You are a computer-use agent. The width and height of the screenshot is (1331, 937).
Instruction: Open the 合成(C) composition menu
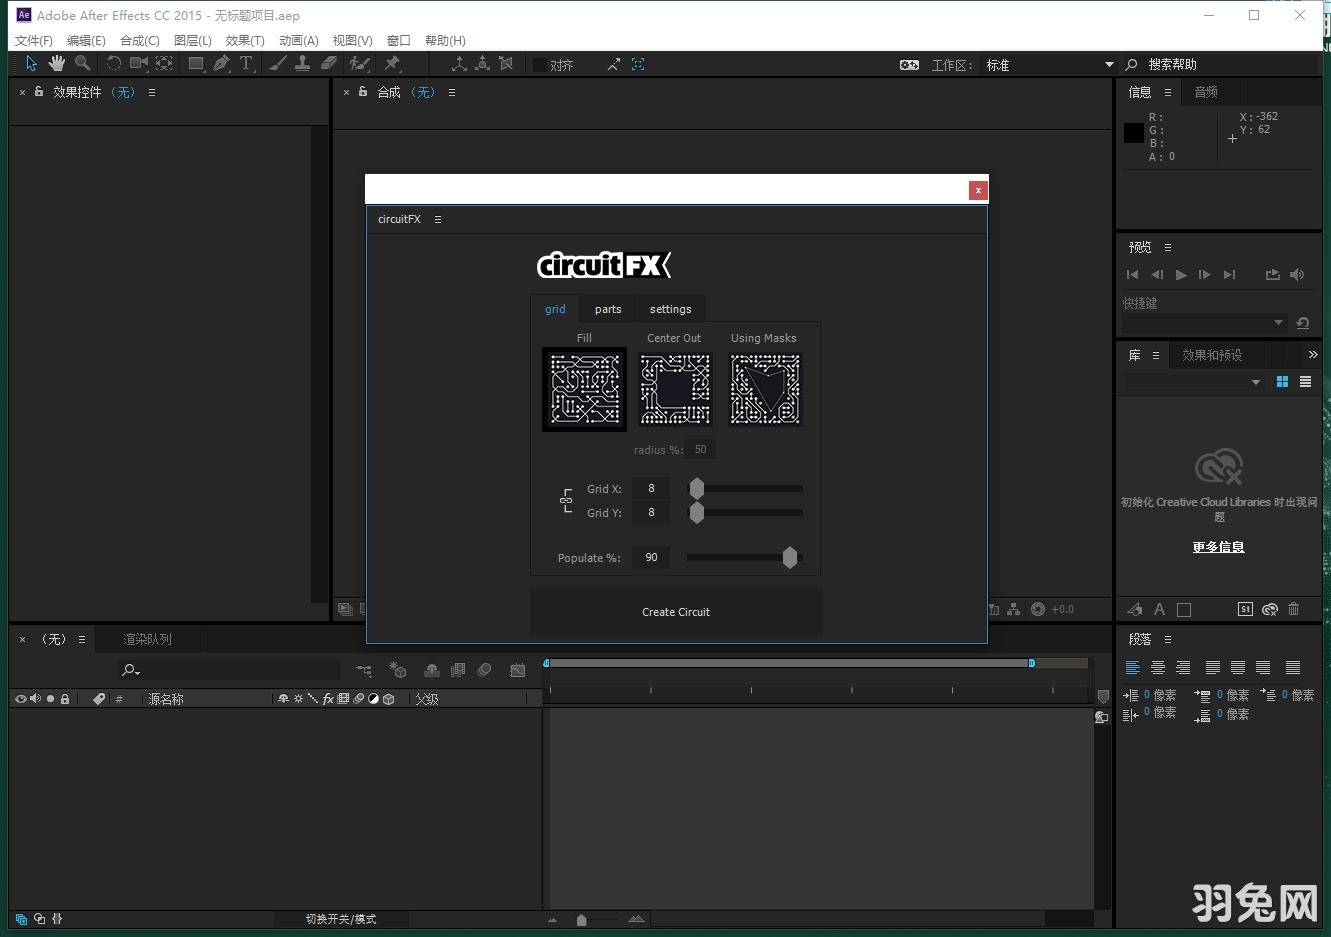click(139, 41)
